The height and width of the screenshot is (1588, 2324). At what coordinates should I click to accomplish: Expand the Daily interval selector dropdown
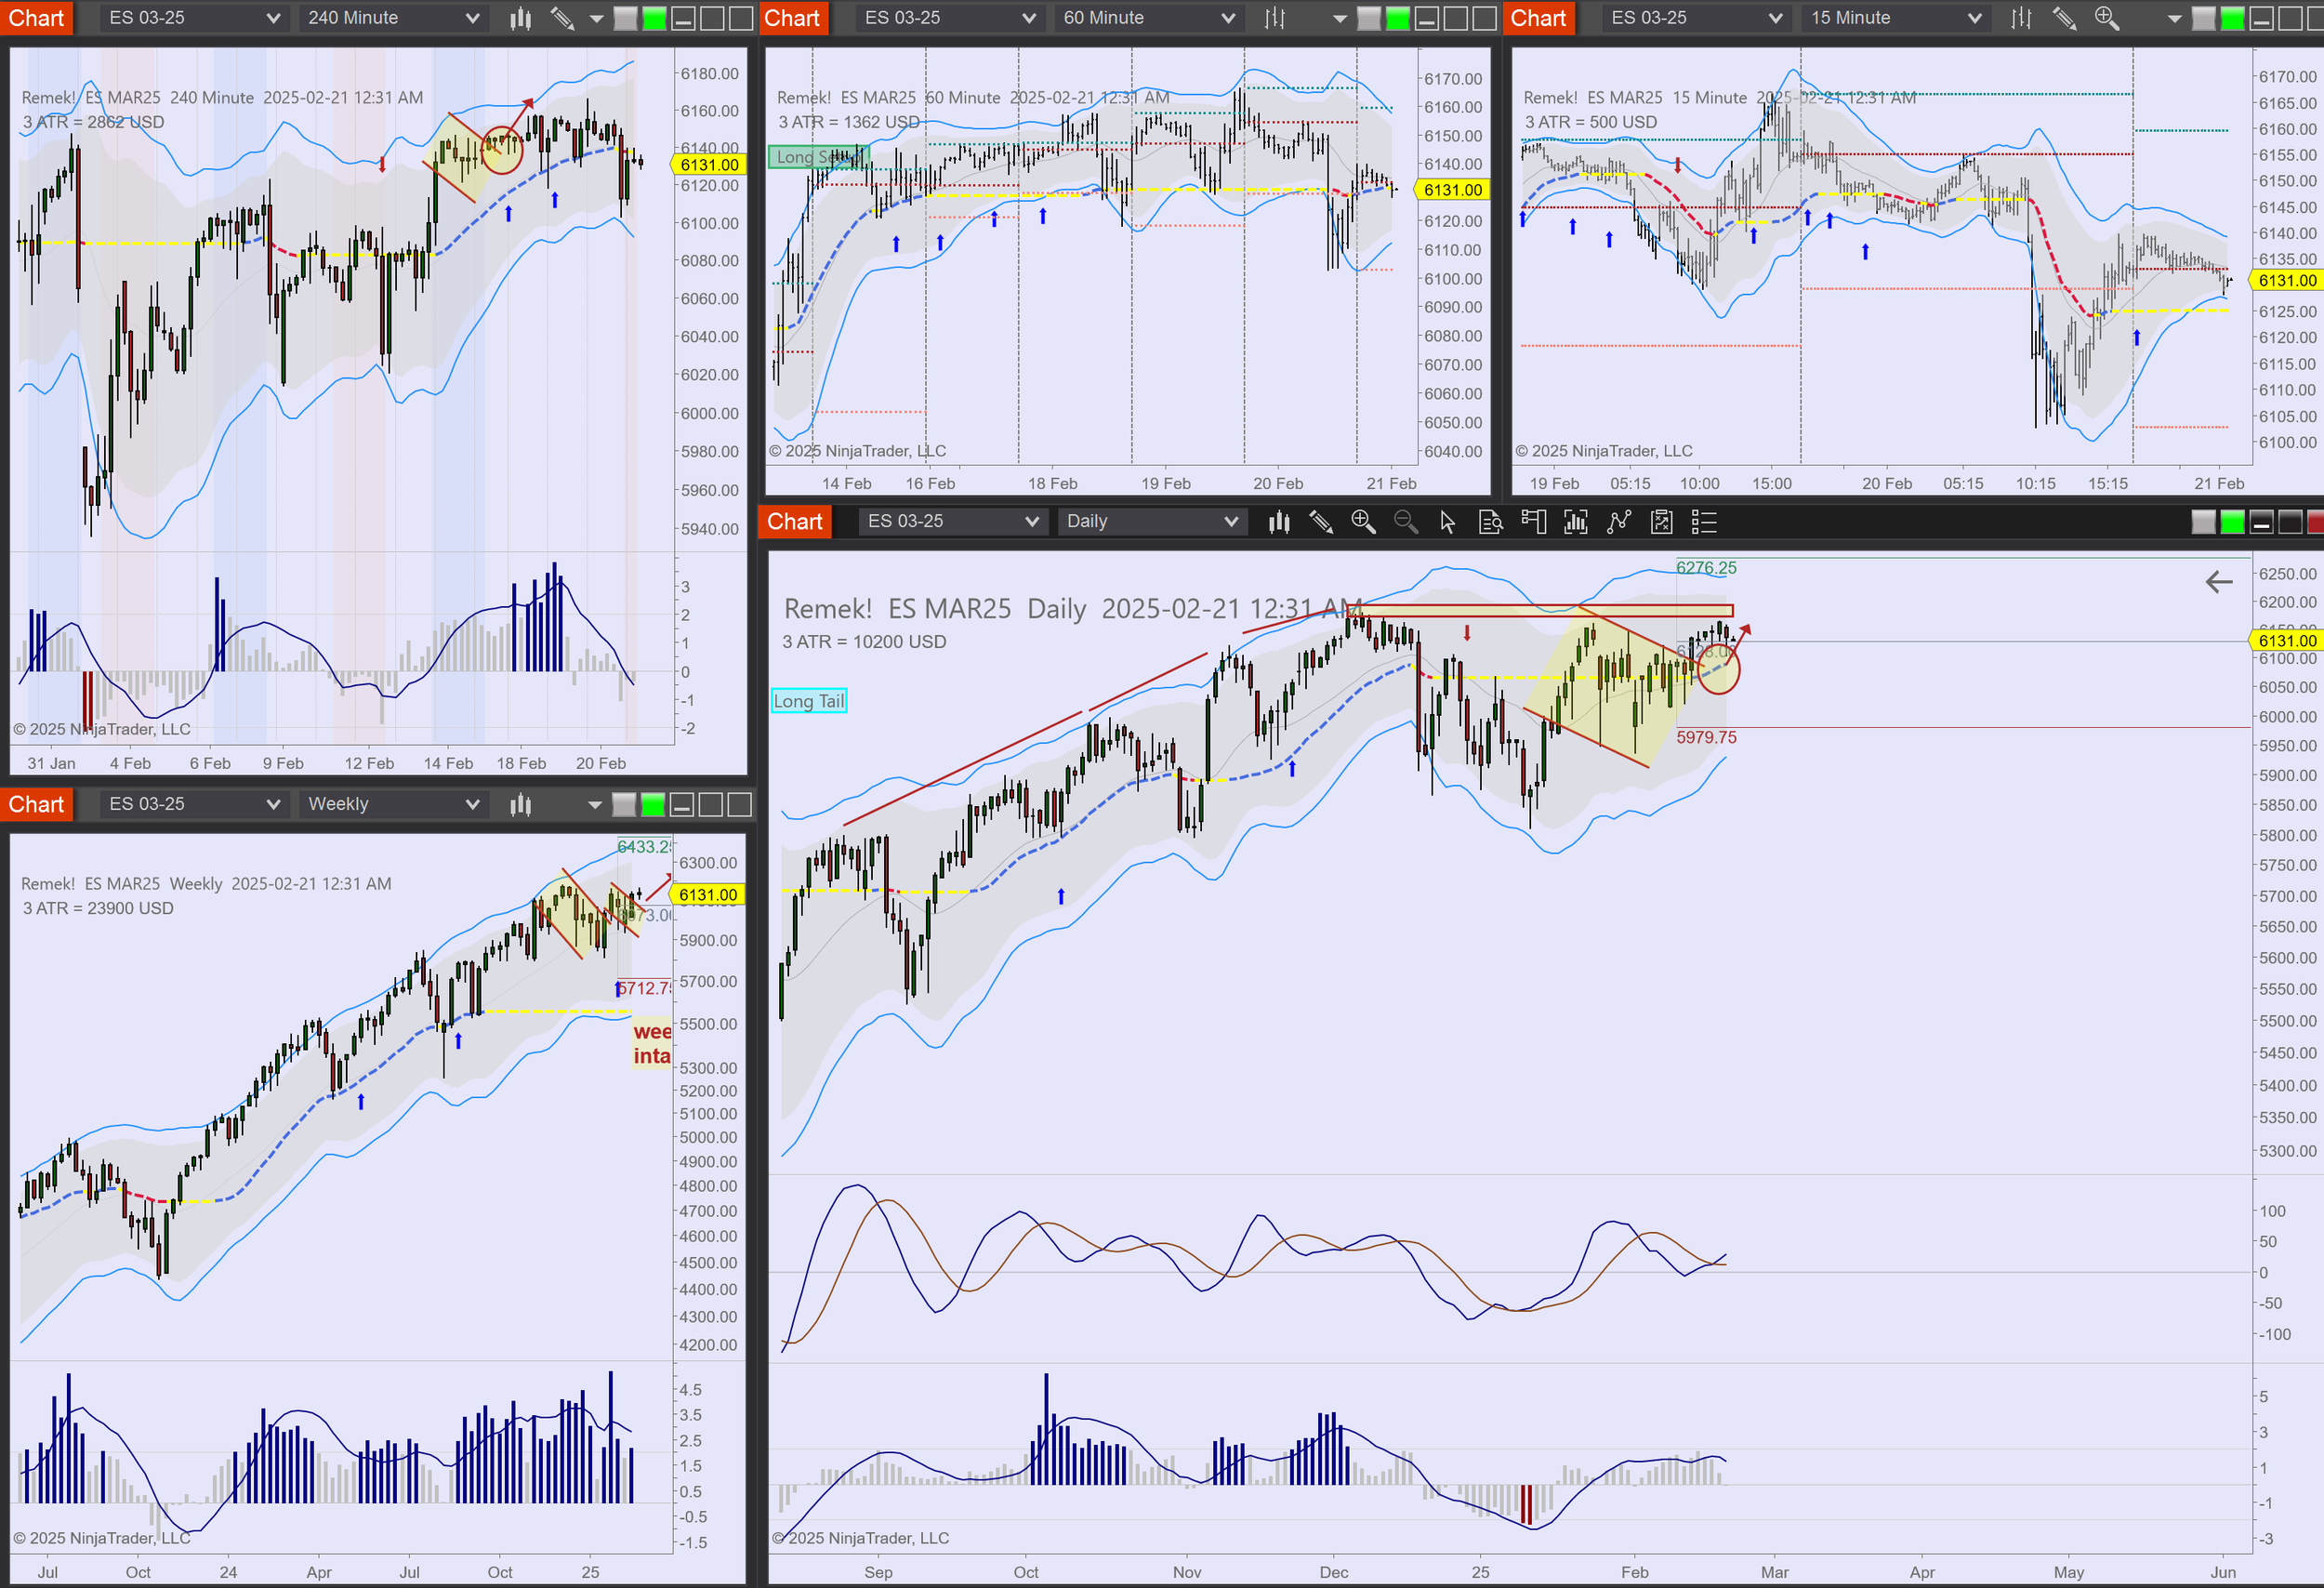point(1152,522)
